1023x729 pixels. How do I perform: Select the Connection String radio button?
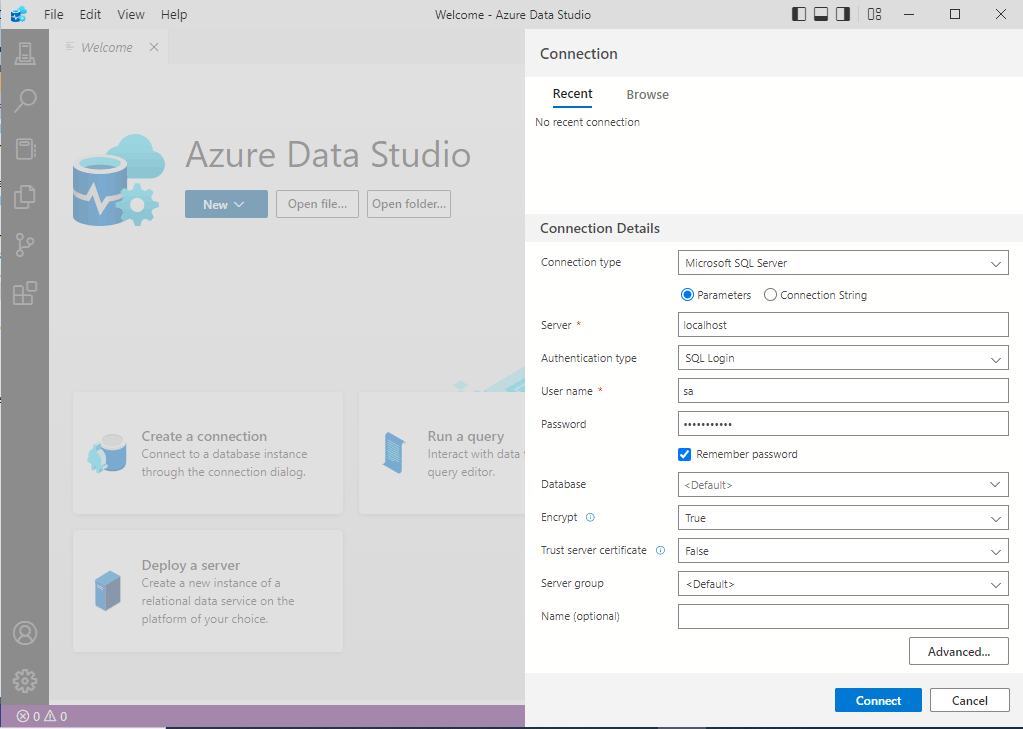pos(770,294)
